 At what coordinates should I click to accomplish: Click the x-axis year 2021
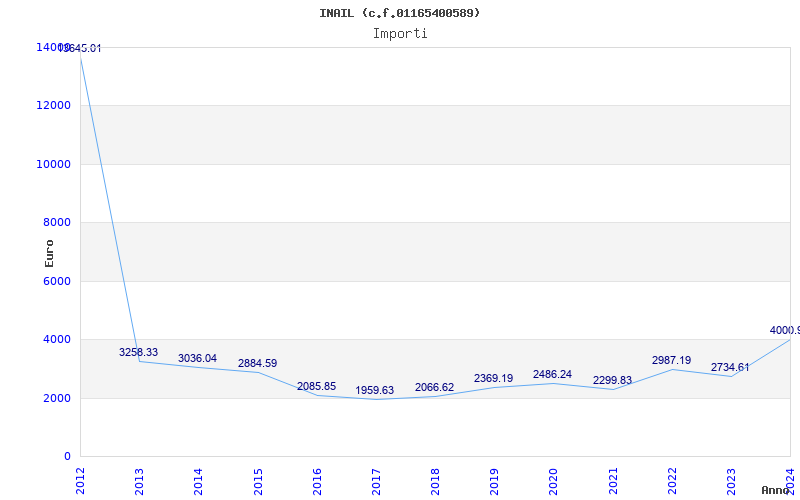point(613,481)
